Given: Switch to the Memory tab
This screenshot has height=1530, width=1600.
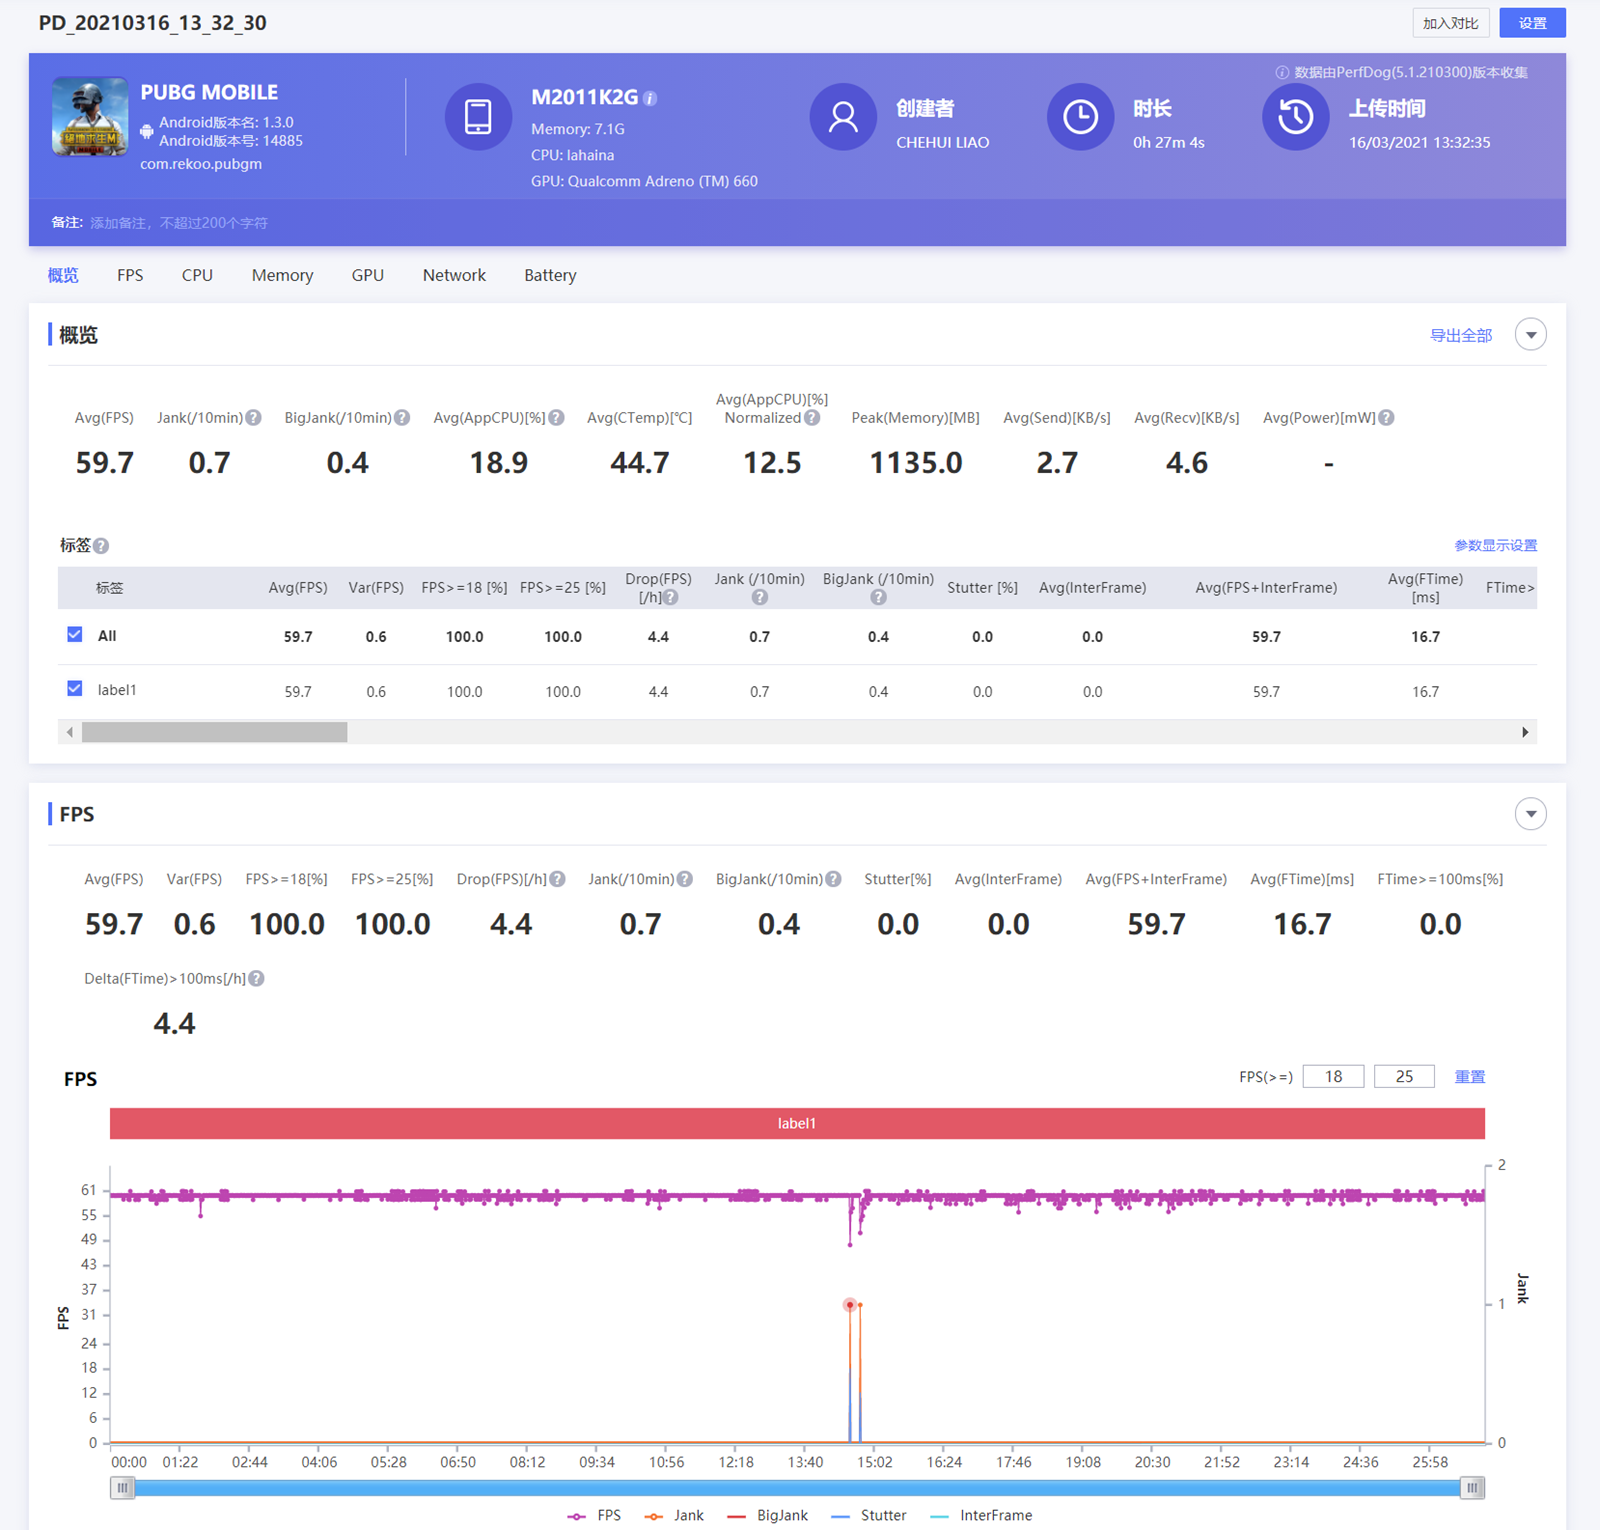Looking at the screenshot, I should pyautogui.click(x=282, y=275).
